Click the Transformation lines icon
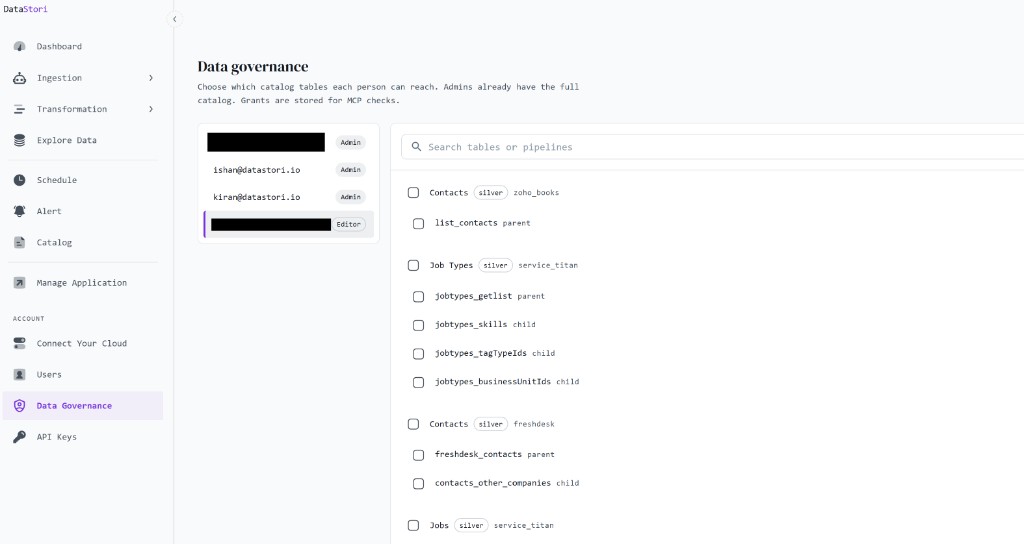The image size is (1024, 544). [x=20, y=109]
